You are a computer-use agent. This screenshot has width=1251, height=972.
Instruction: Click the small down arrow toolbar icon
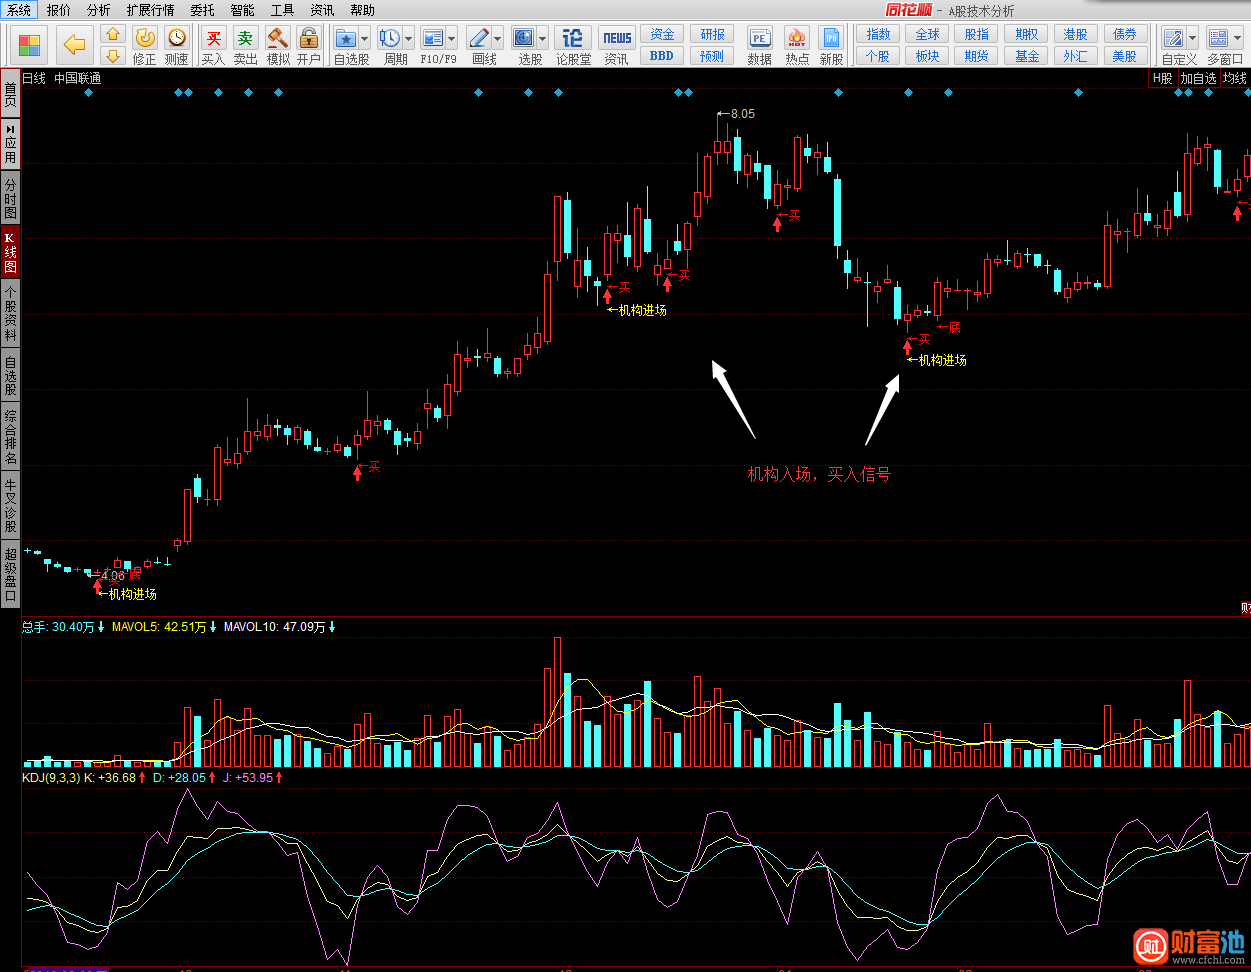click(x=112, y=56)
